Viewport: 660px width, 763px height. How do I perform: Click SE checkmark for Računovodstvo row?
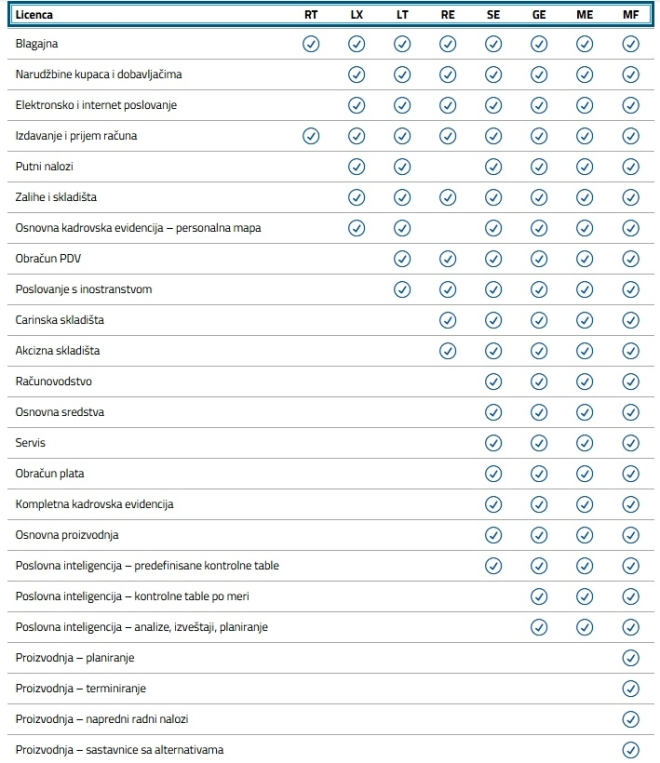pyautogui.click(x=493, y=381)
